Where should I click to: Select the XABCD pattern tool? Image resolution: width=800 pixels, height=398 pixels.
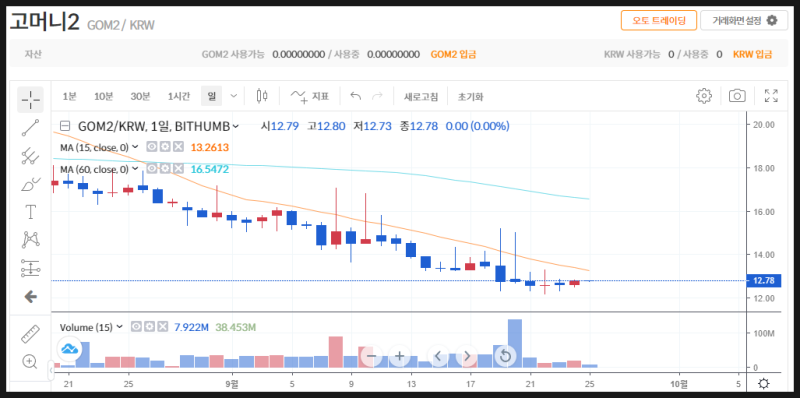coord(31,239)
